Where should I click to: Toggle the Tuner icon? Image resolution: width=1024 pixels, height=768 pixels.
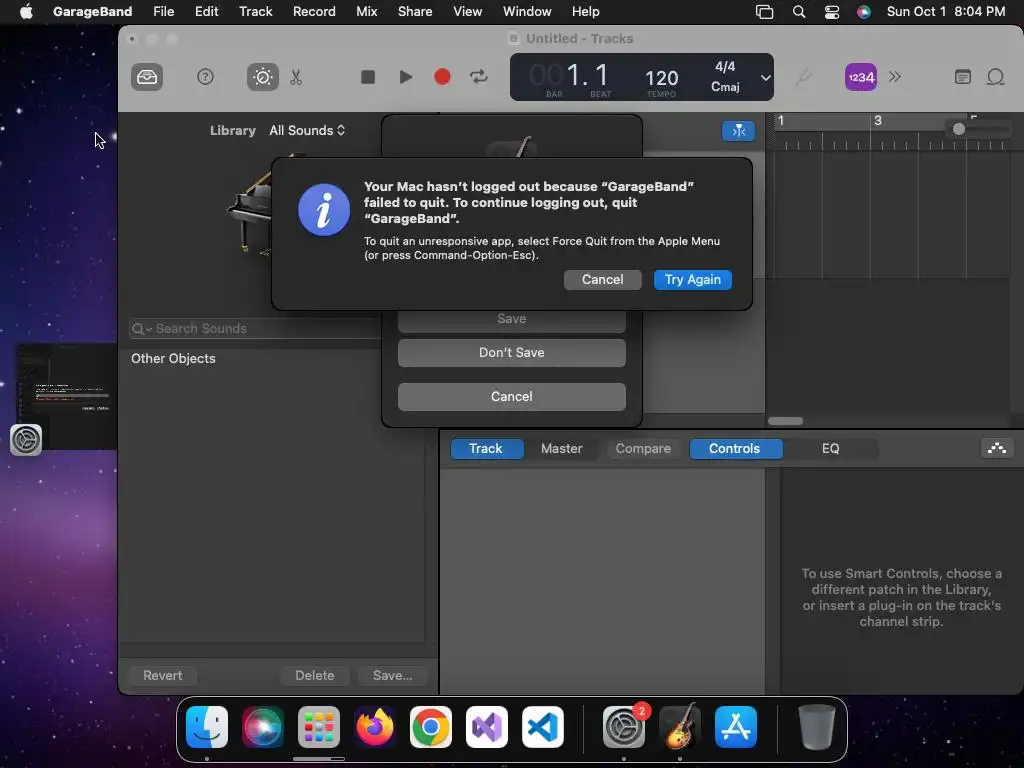pos(803,77)
